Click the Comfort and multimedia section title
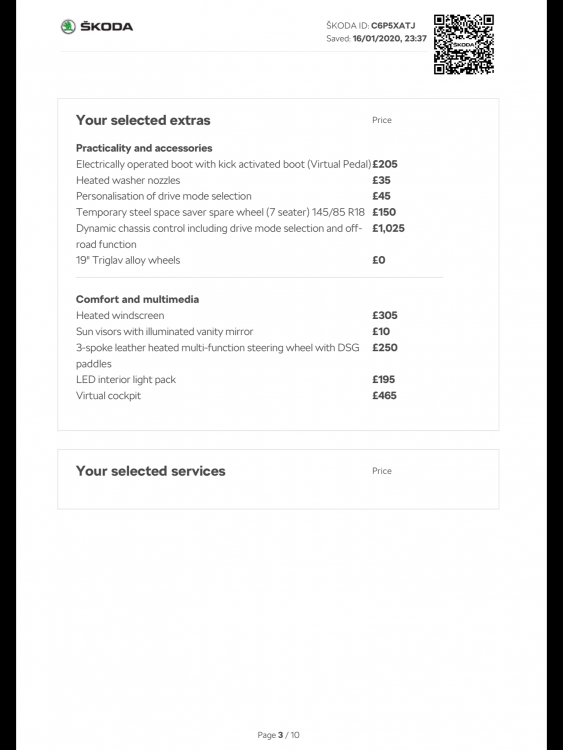This screenshot has width=563, height=750. click(137, 299)
